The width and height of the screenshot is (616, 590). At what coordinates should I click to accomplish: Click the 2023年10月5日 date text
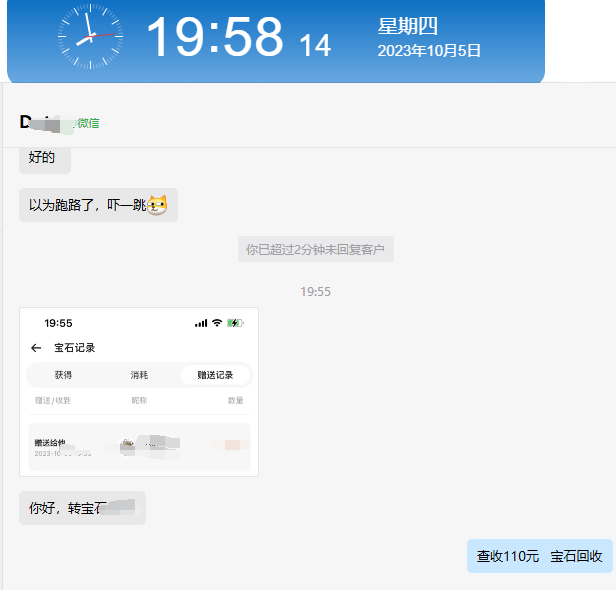pyautogui.click(x=429, y=51)
